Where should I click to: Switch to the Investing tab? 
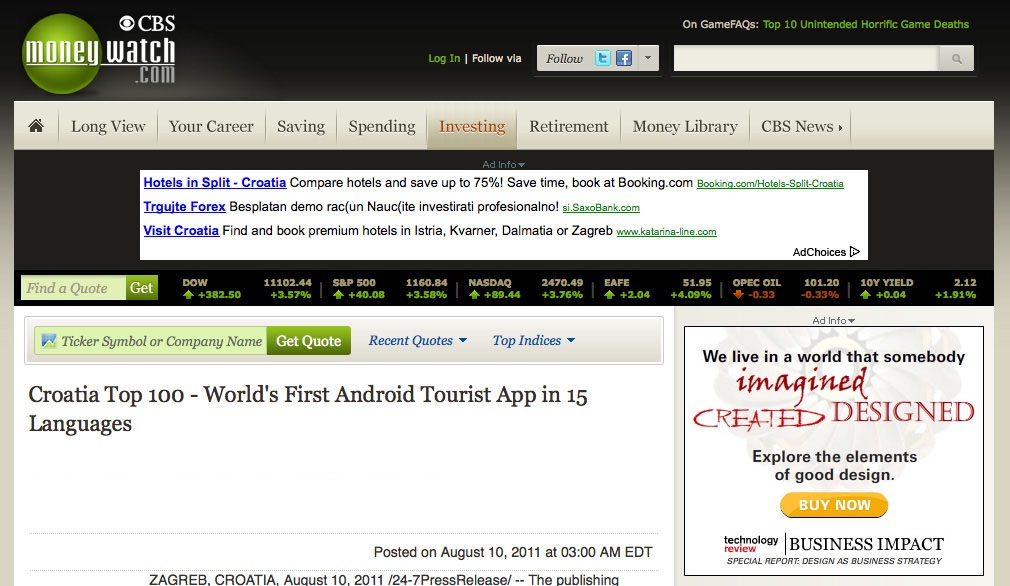(x=471, y=127)
